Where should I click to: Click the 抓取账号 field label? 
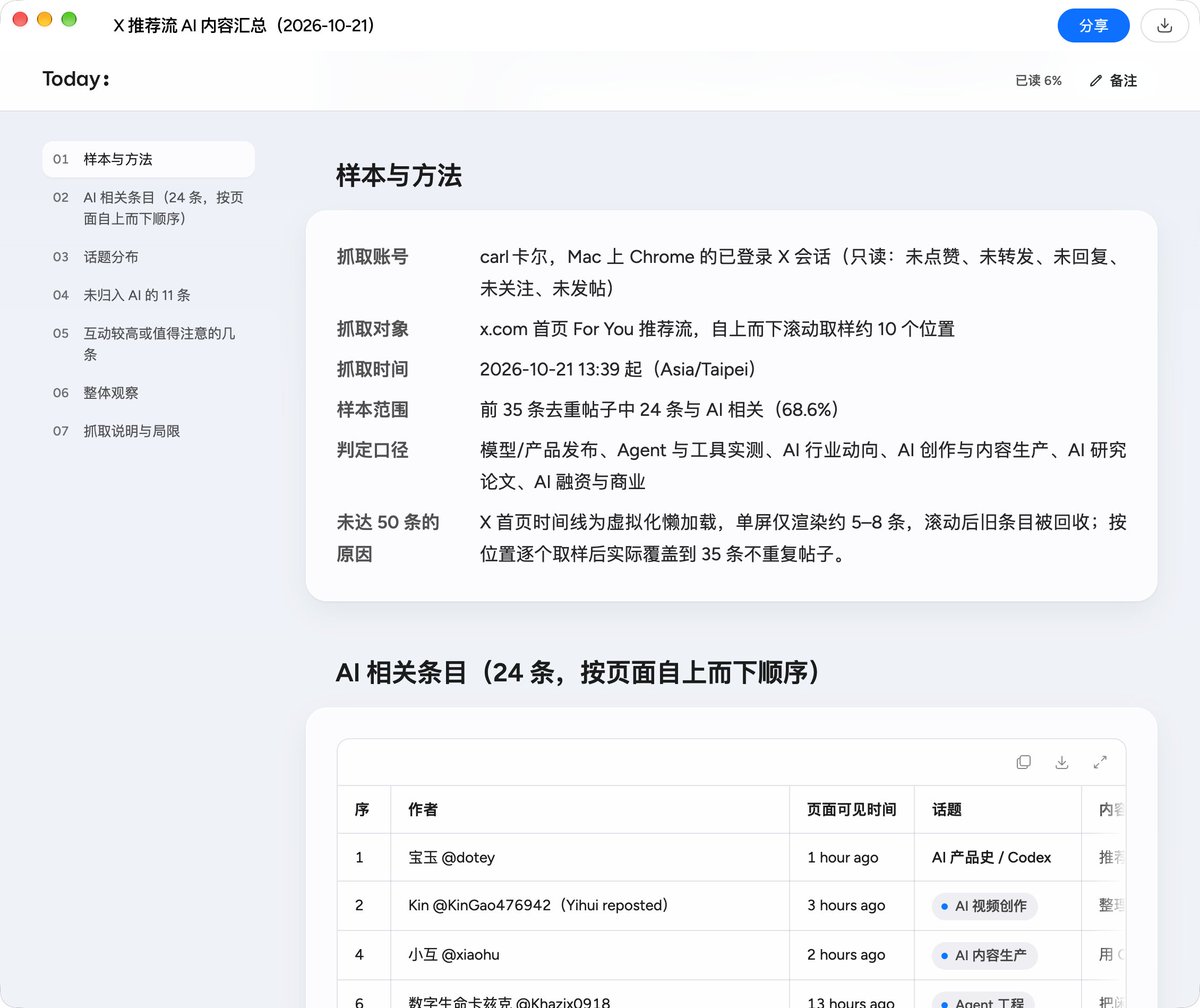tap(372, 257)
